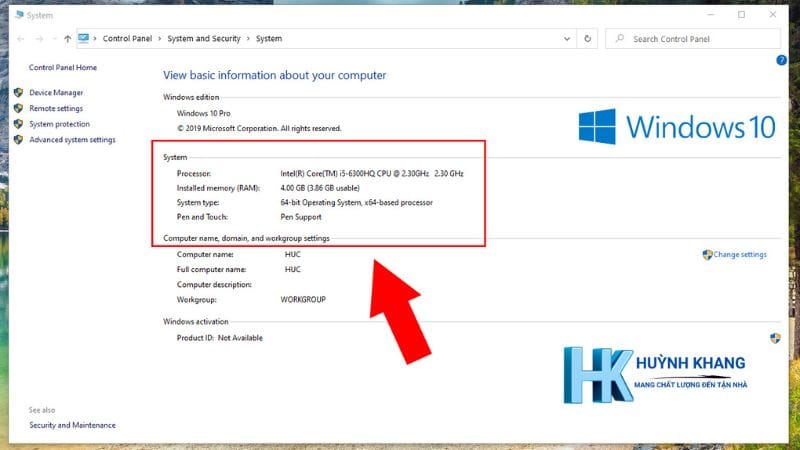Click the processor value i5-6300HQ text
This screenshot has width=800, height=450.
pyautogui.click(x=372, y=173)
